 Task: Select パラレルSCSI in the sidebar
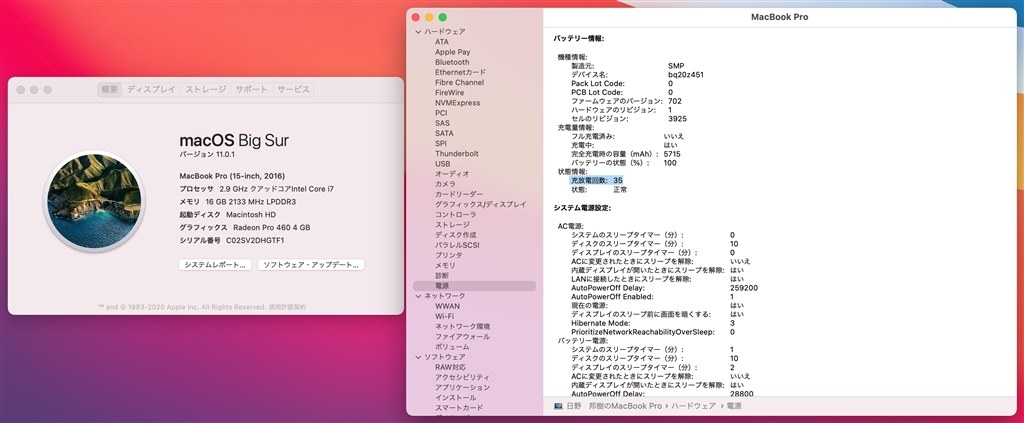coord(457,245)
